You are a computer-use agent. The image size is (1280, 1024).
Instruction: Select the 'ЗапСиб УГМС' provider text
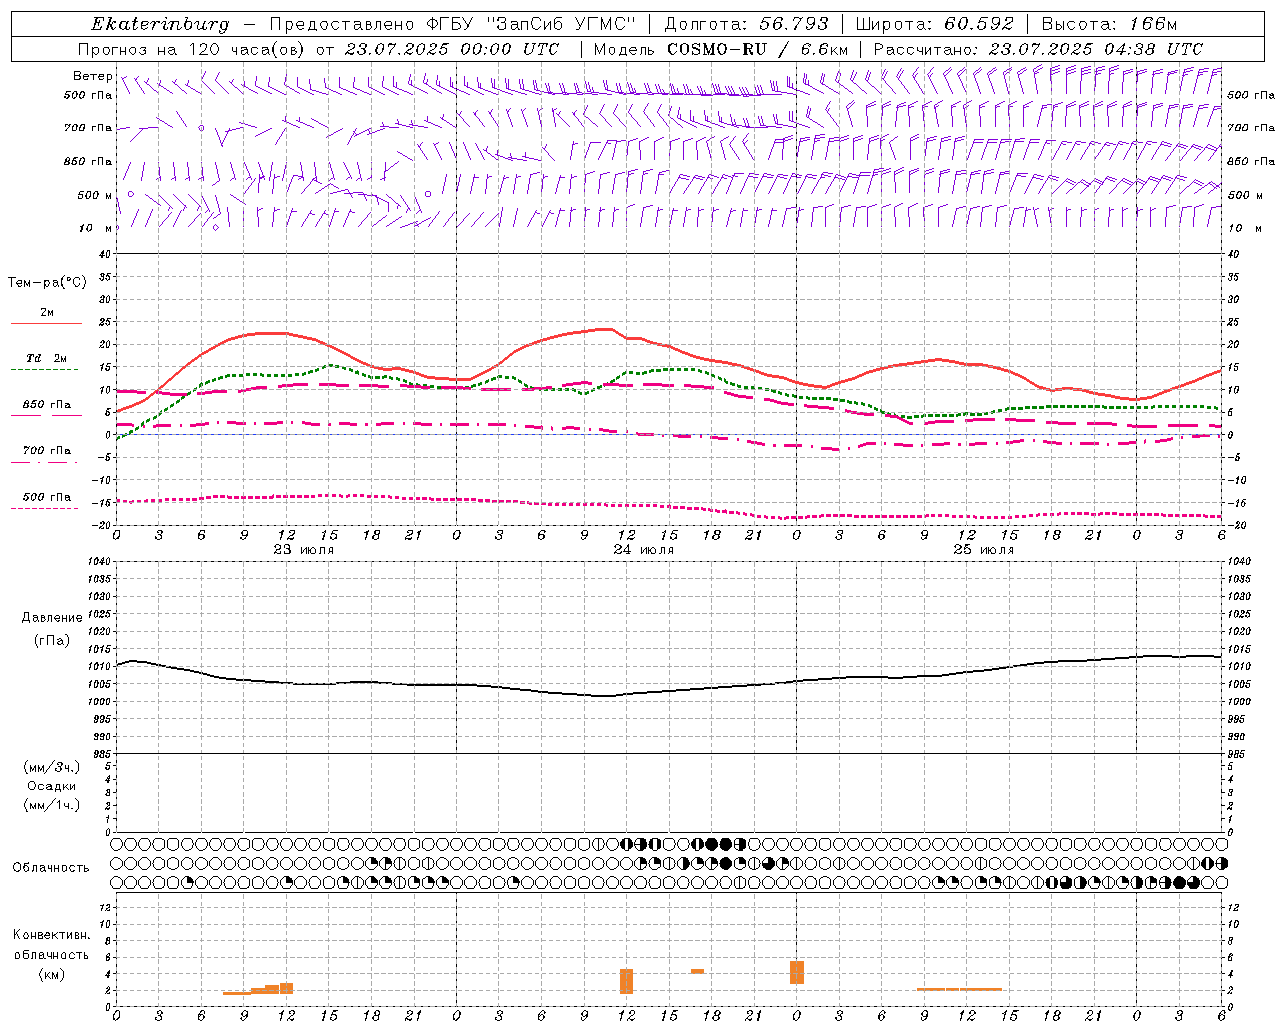[x=561, y=24]
